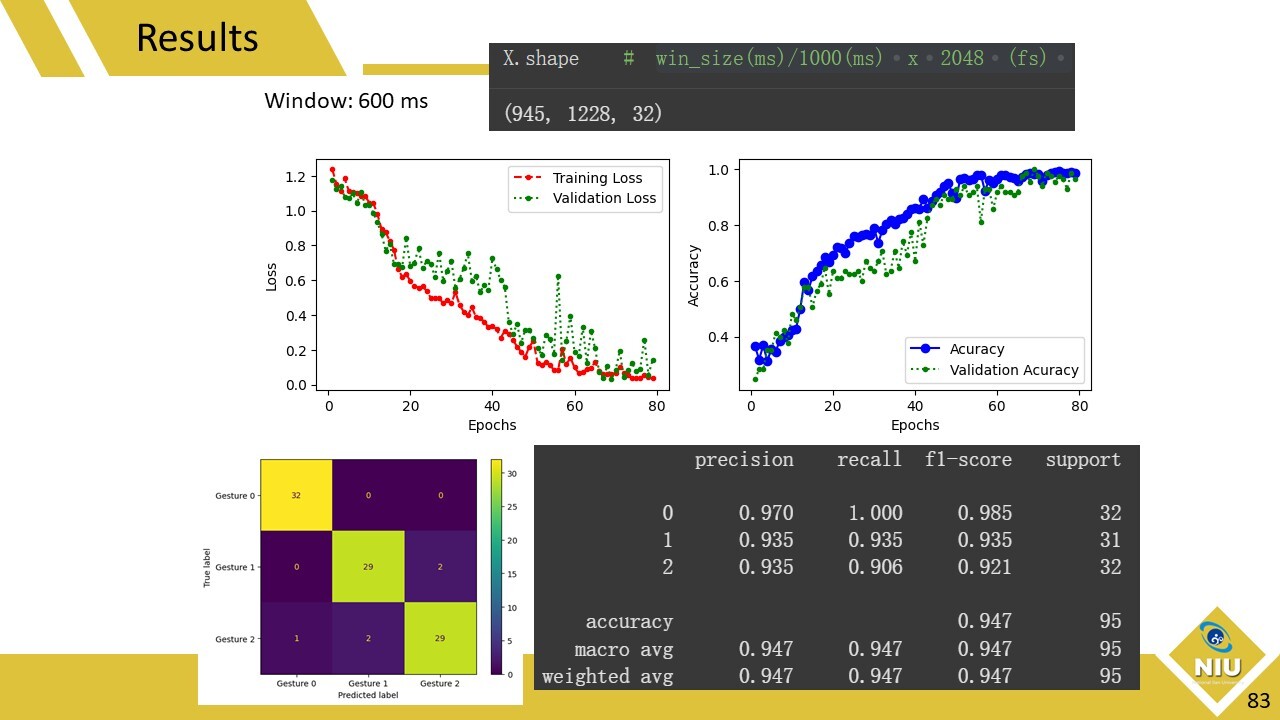The height and width of the screenshot is (720, 1280).
Task: Click the Window: 600 ms text
Action: 346,101
